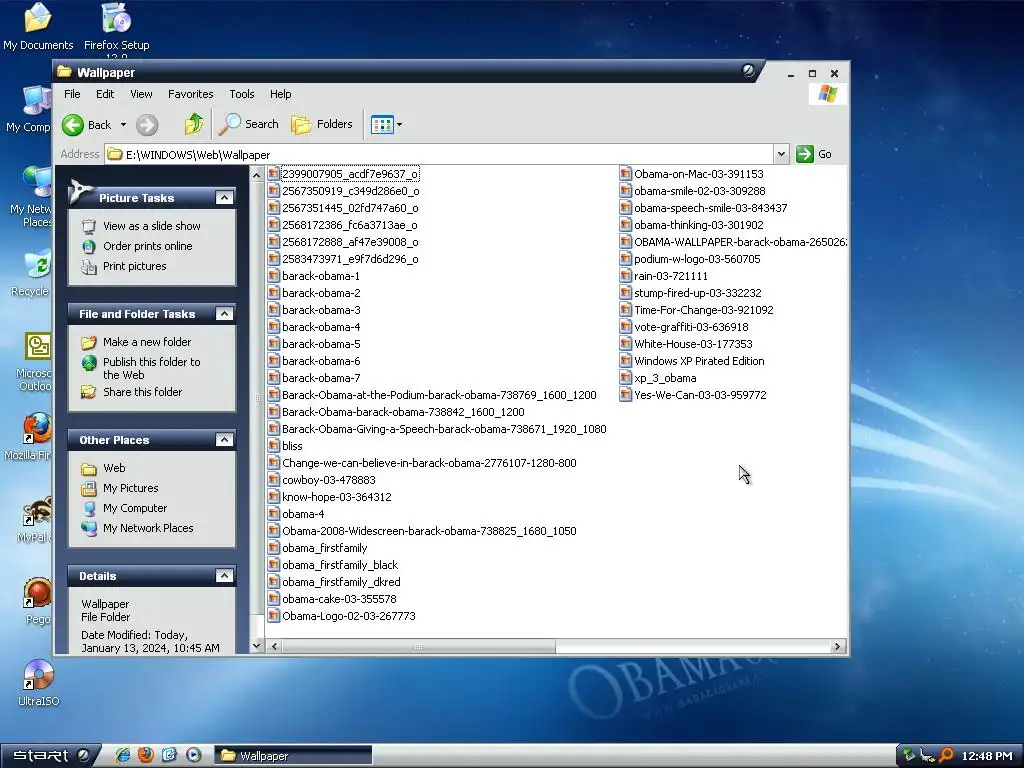Open the Search toolbar button

coord(248,124)
